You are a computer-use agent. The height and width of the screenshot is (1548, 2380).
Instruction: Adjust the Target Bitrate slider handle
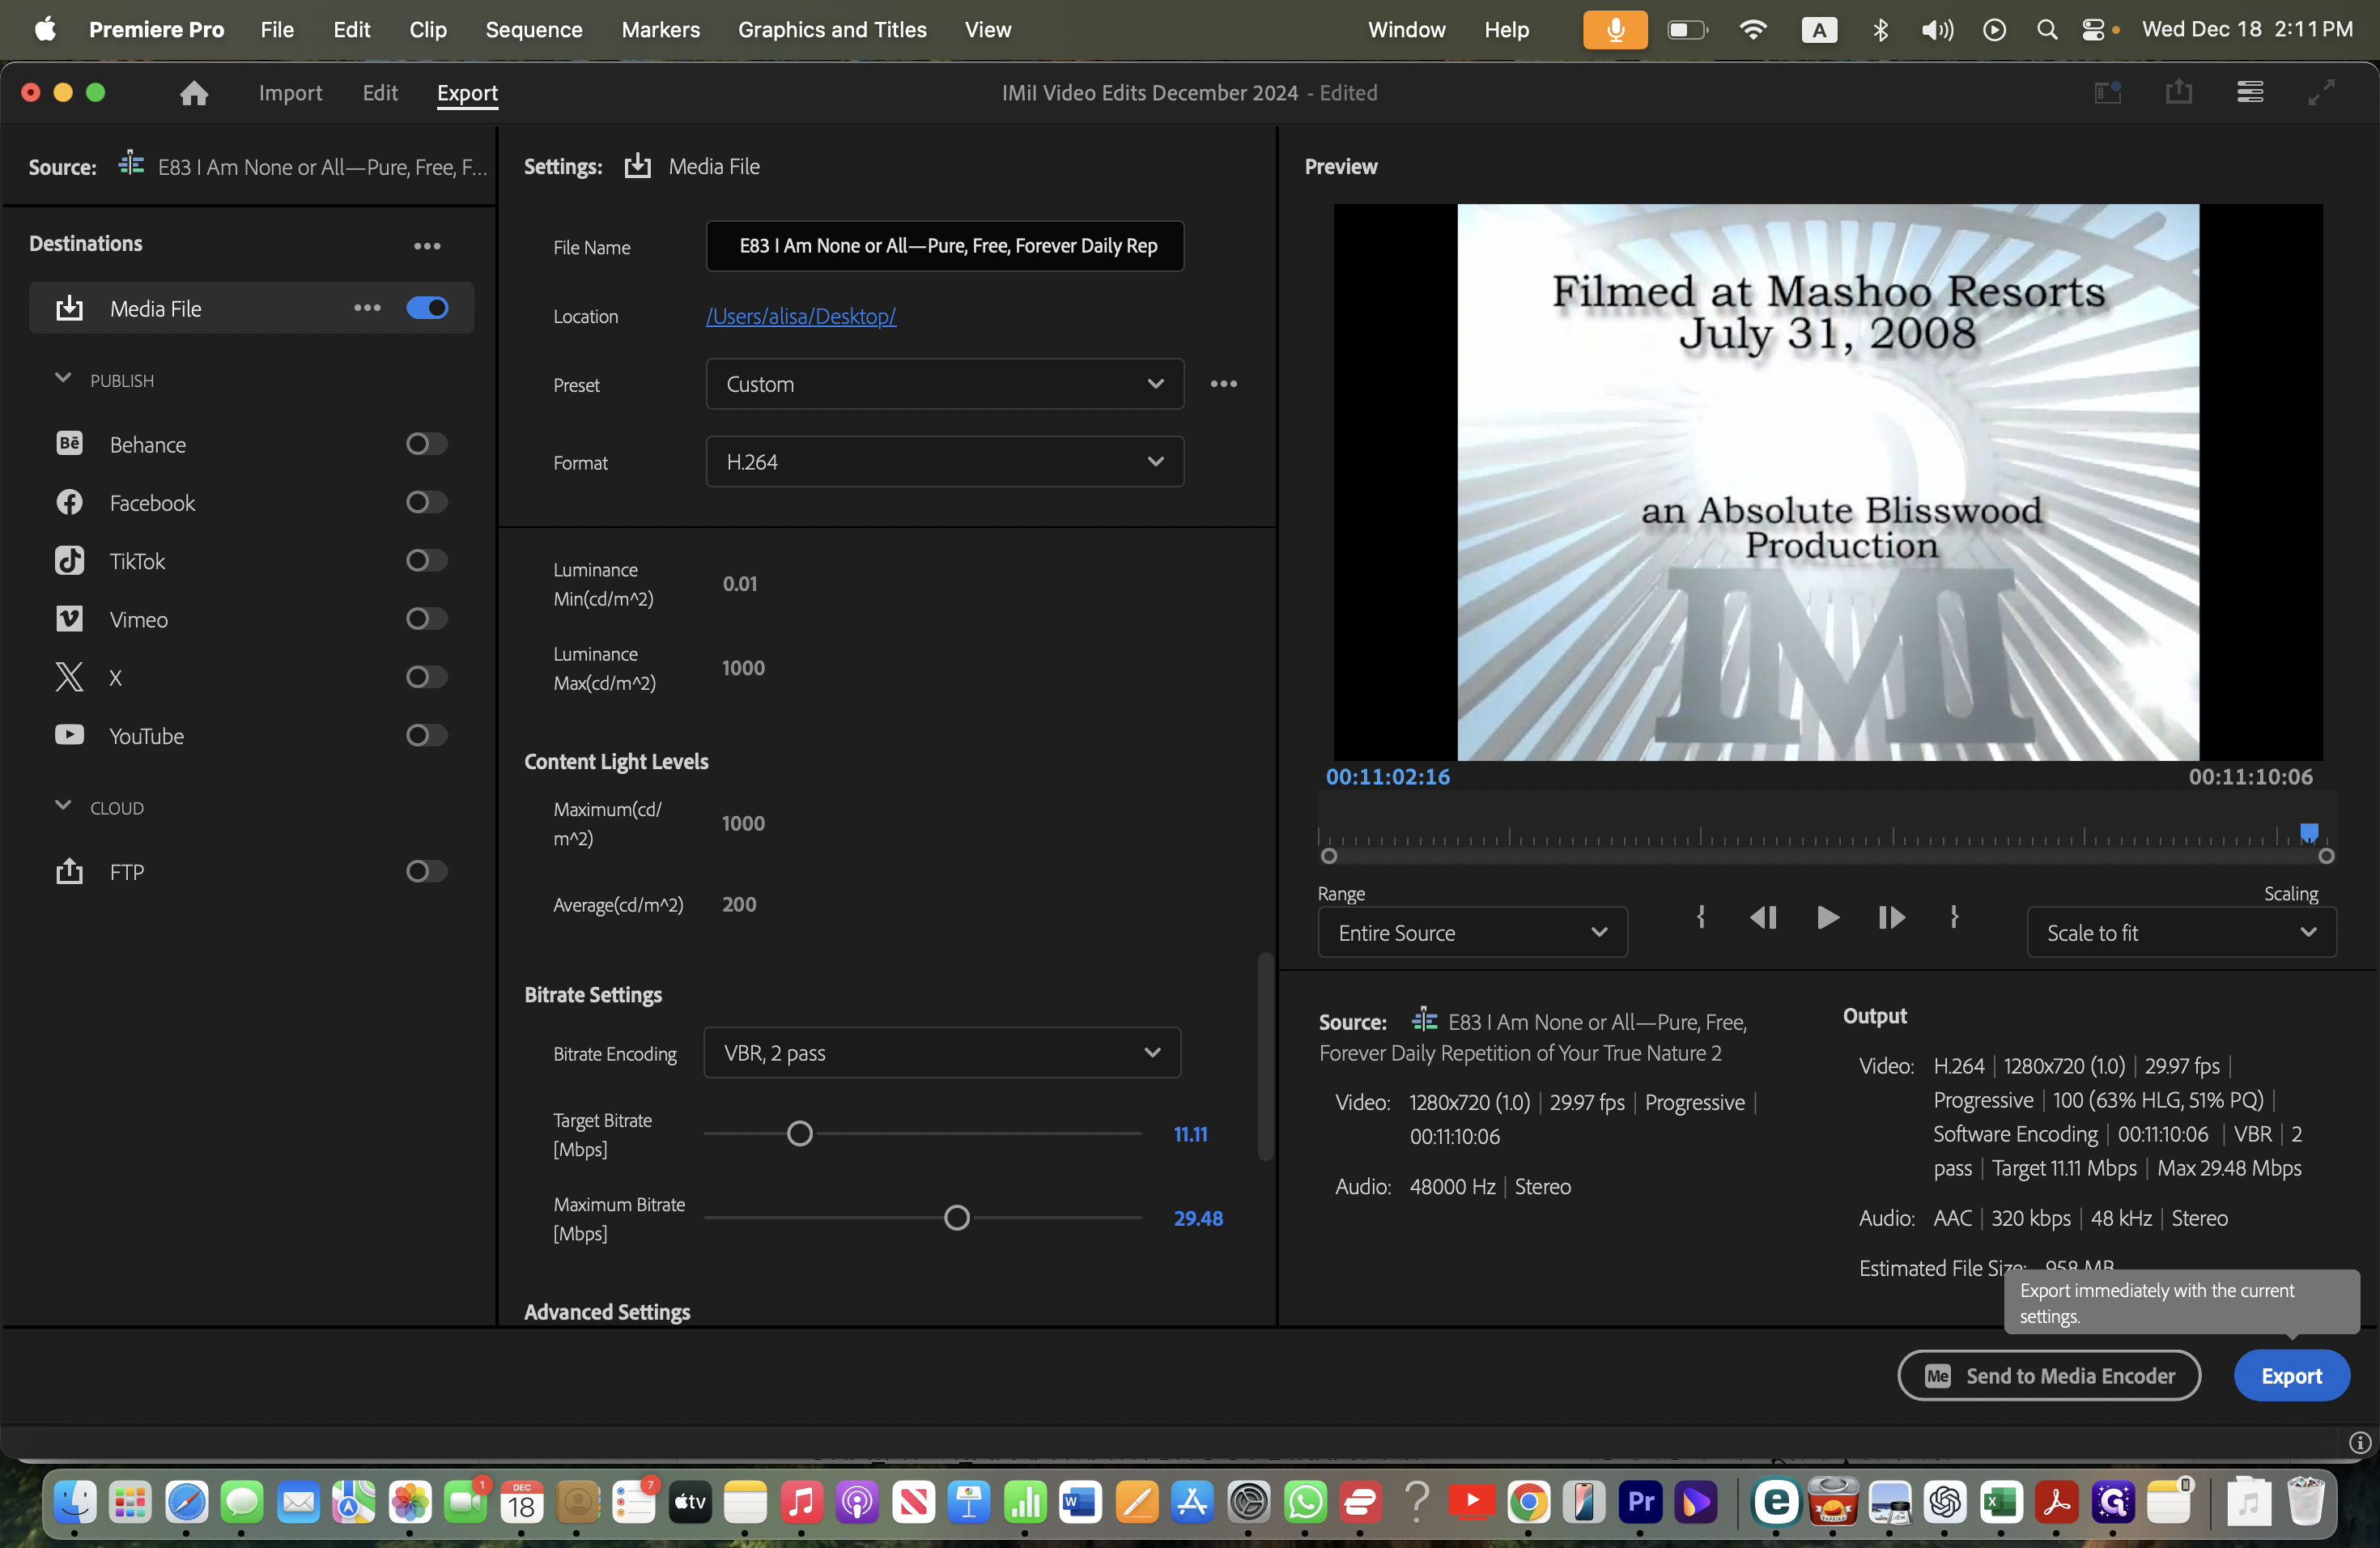799,1134
